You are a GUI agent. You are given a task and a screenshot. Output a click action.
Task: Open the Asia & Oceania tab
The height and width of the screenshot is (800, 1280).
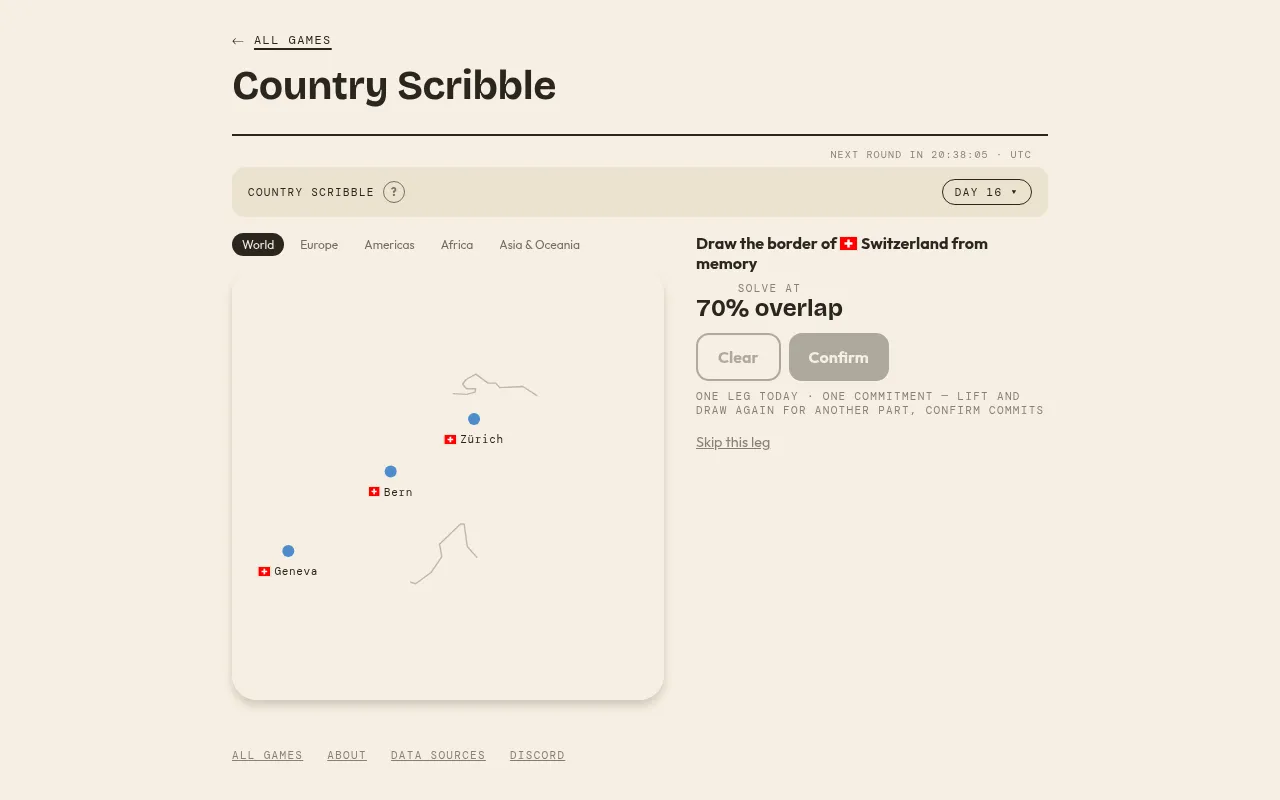pos(539,245)
